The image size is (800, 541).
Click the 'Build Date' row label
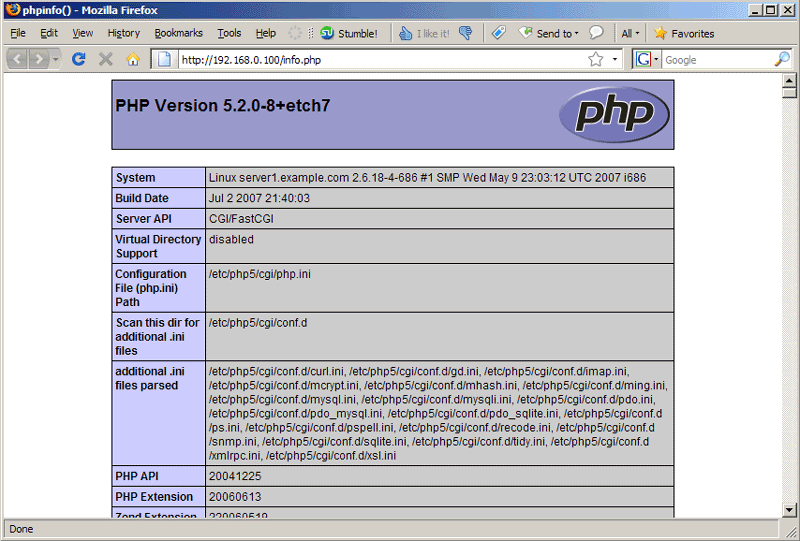(142, 198)
